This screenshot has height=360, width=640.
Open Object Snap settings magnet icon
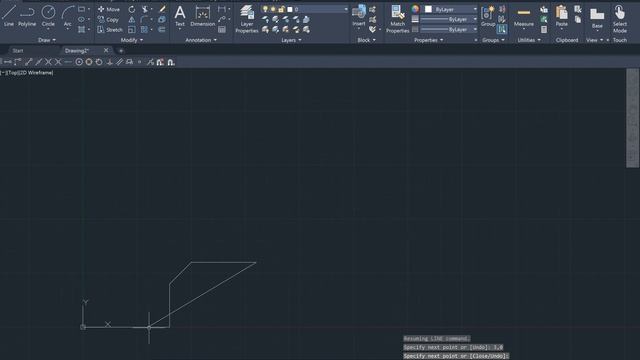pos(171,62)
